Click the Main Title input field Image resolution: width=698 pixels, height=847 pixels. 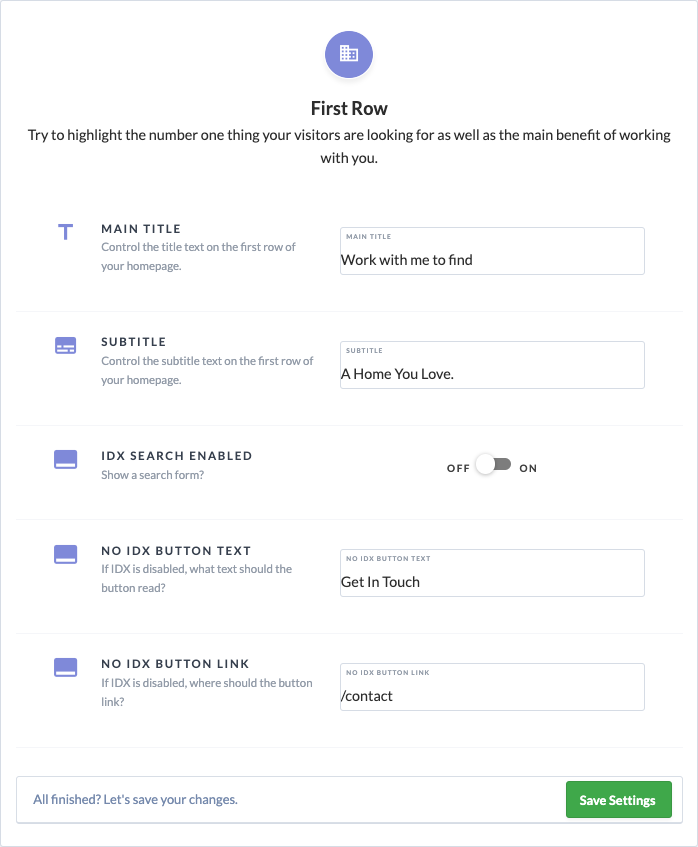(492, 251)
